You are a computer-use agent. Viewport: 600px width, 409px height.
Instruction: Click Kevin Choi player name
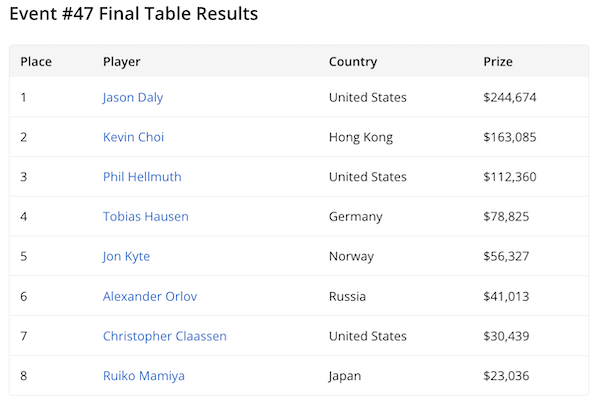tap(133, 137)
